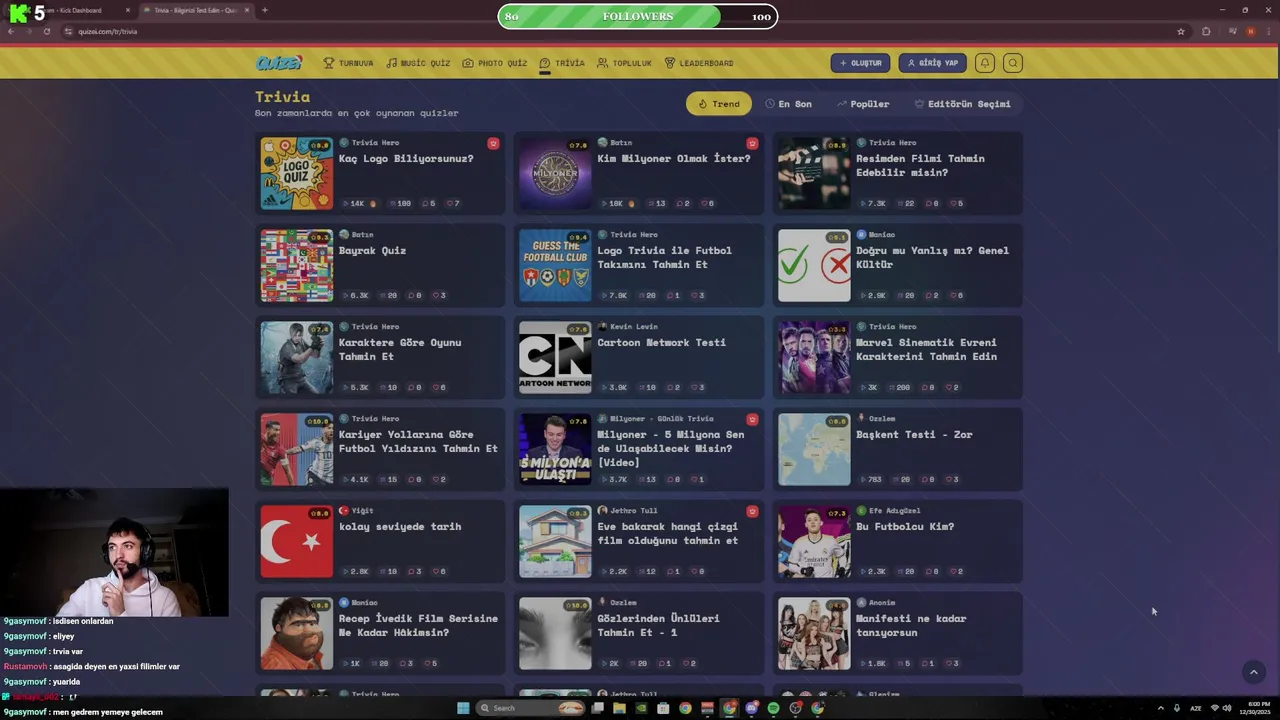The image size is (1280, 720).
Task: Open the Recep İvedik quiz thumbnail
Action: pyautogui.click(x=297, y=633)
